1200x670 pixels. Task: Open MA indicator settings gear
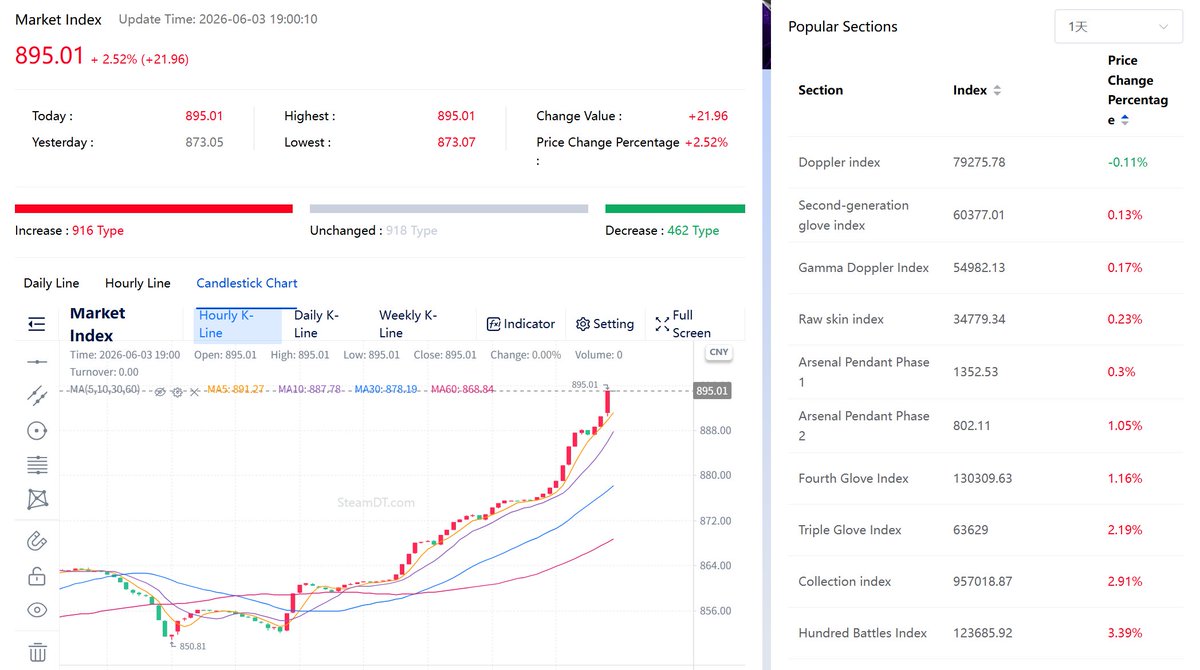[x=177, y=392]
